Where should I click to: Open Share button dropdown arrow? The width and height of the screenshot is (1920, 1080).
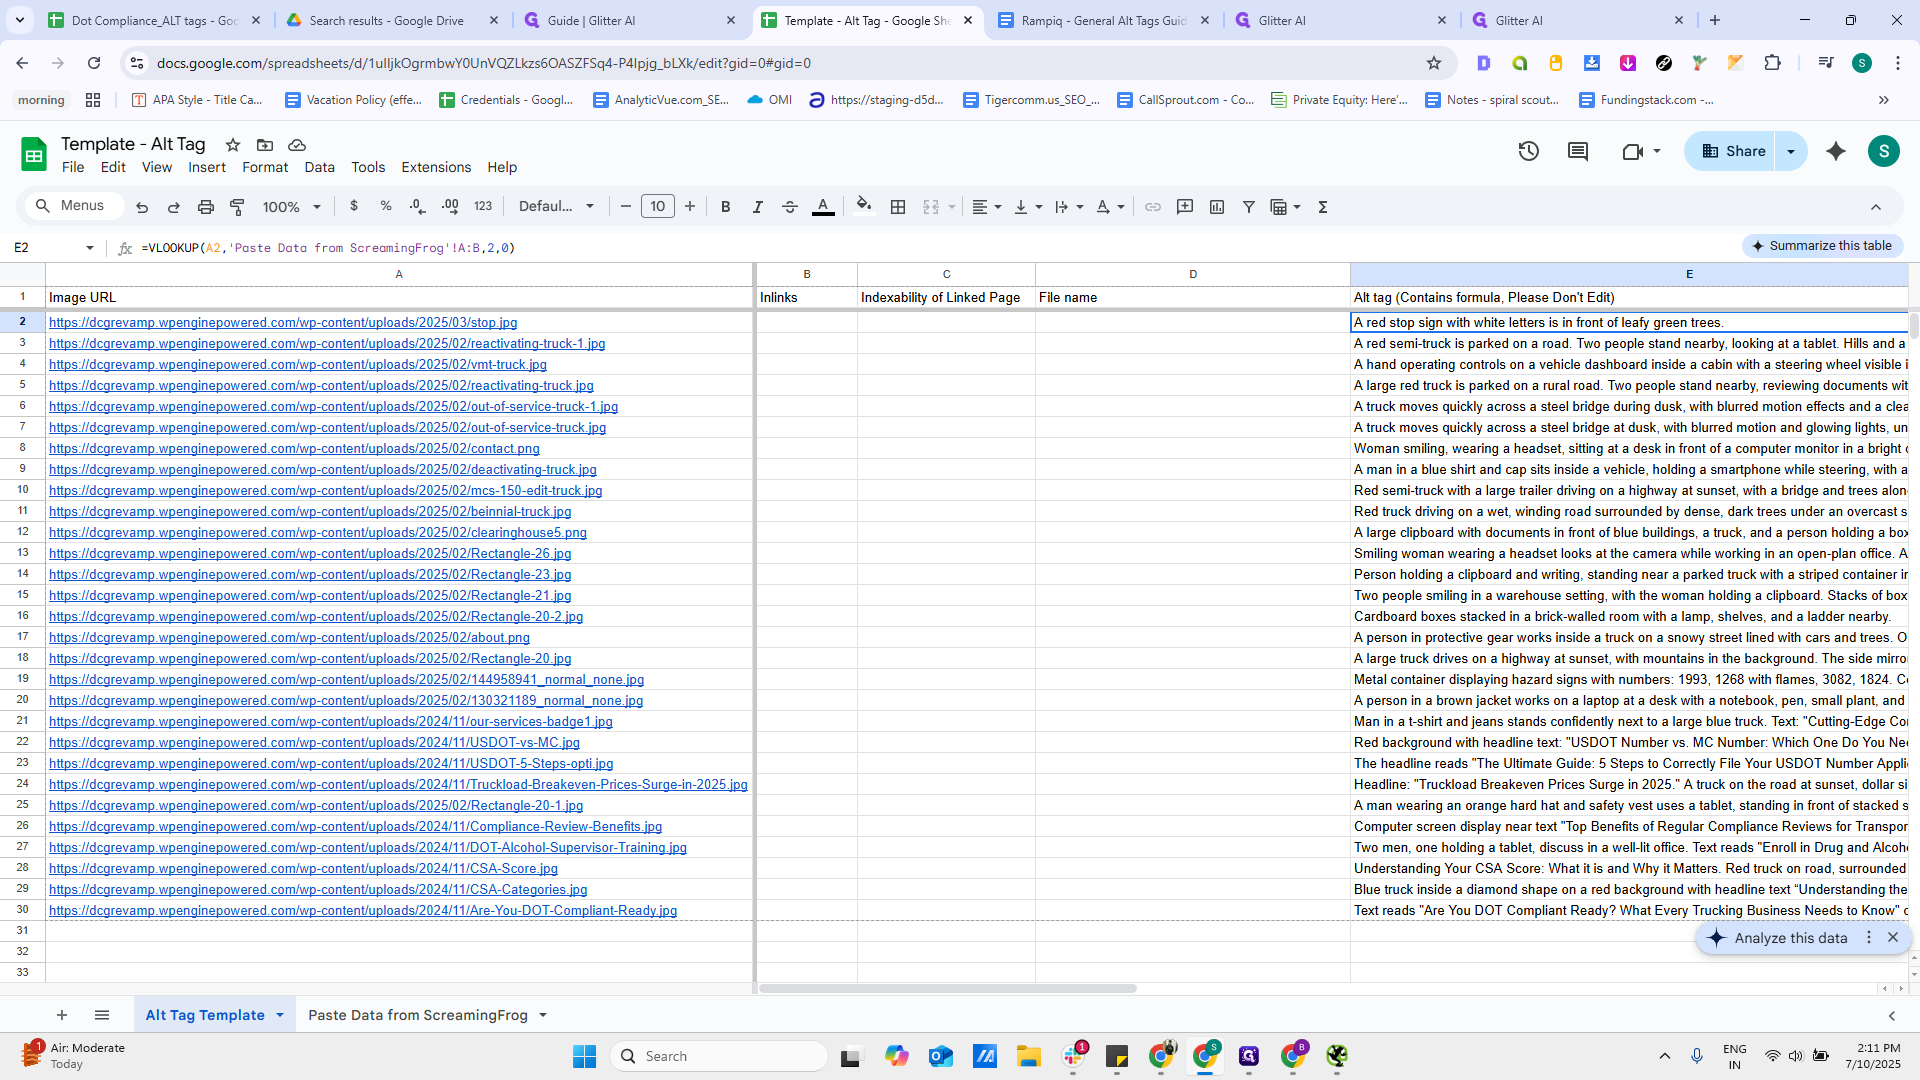[x=1791, y=151]
